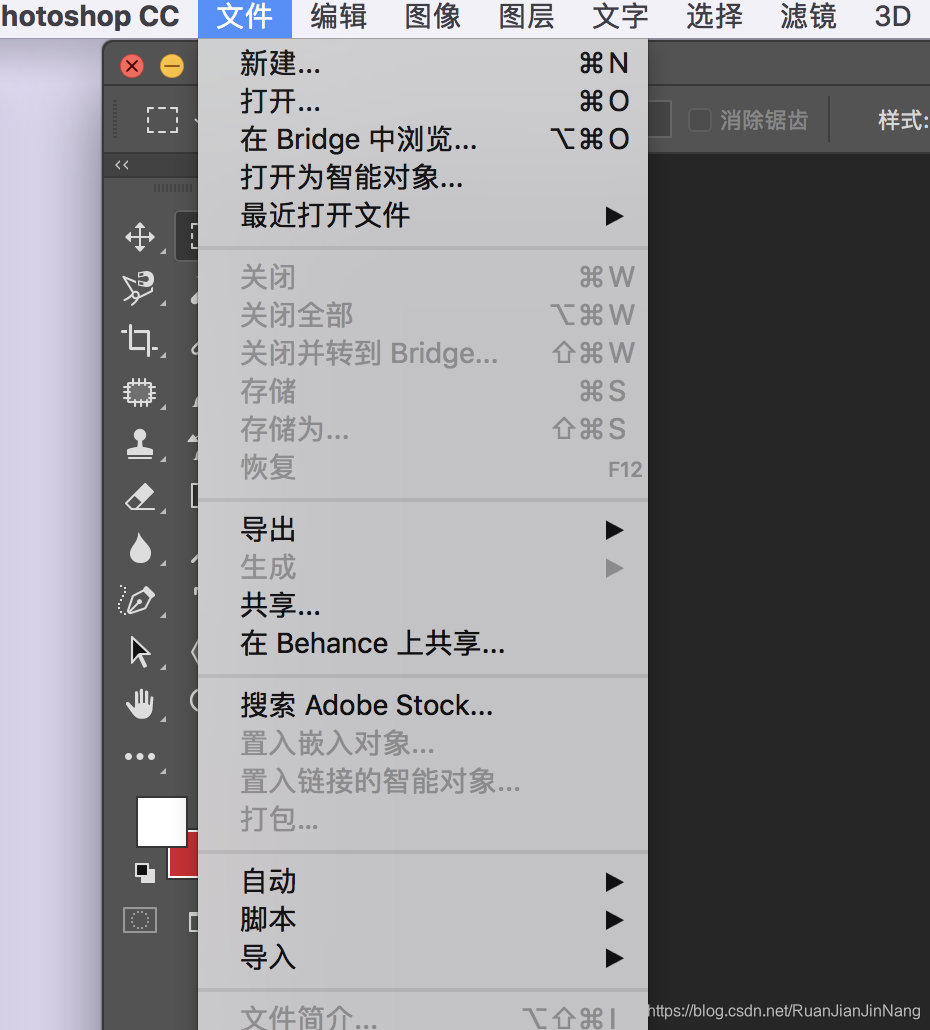Choose 新建... from the file menu
The width and height of the screenshot is (930, 1030).
(422, 64)
